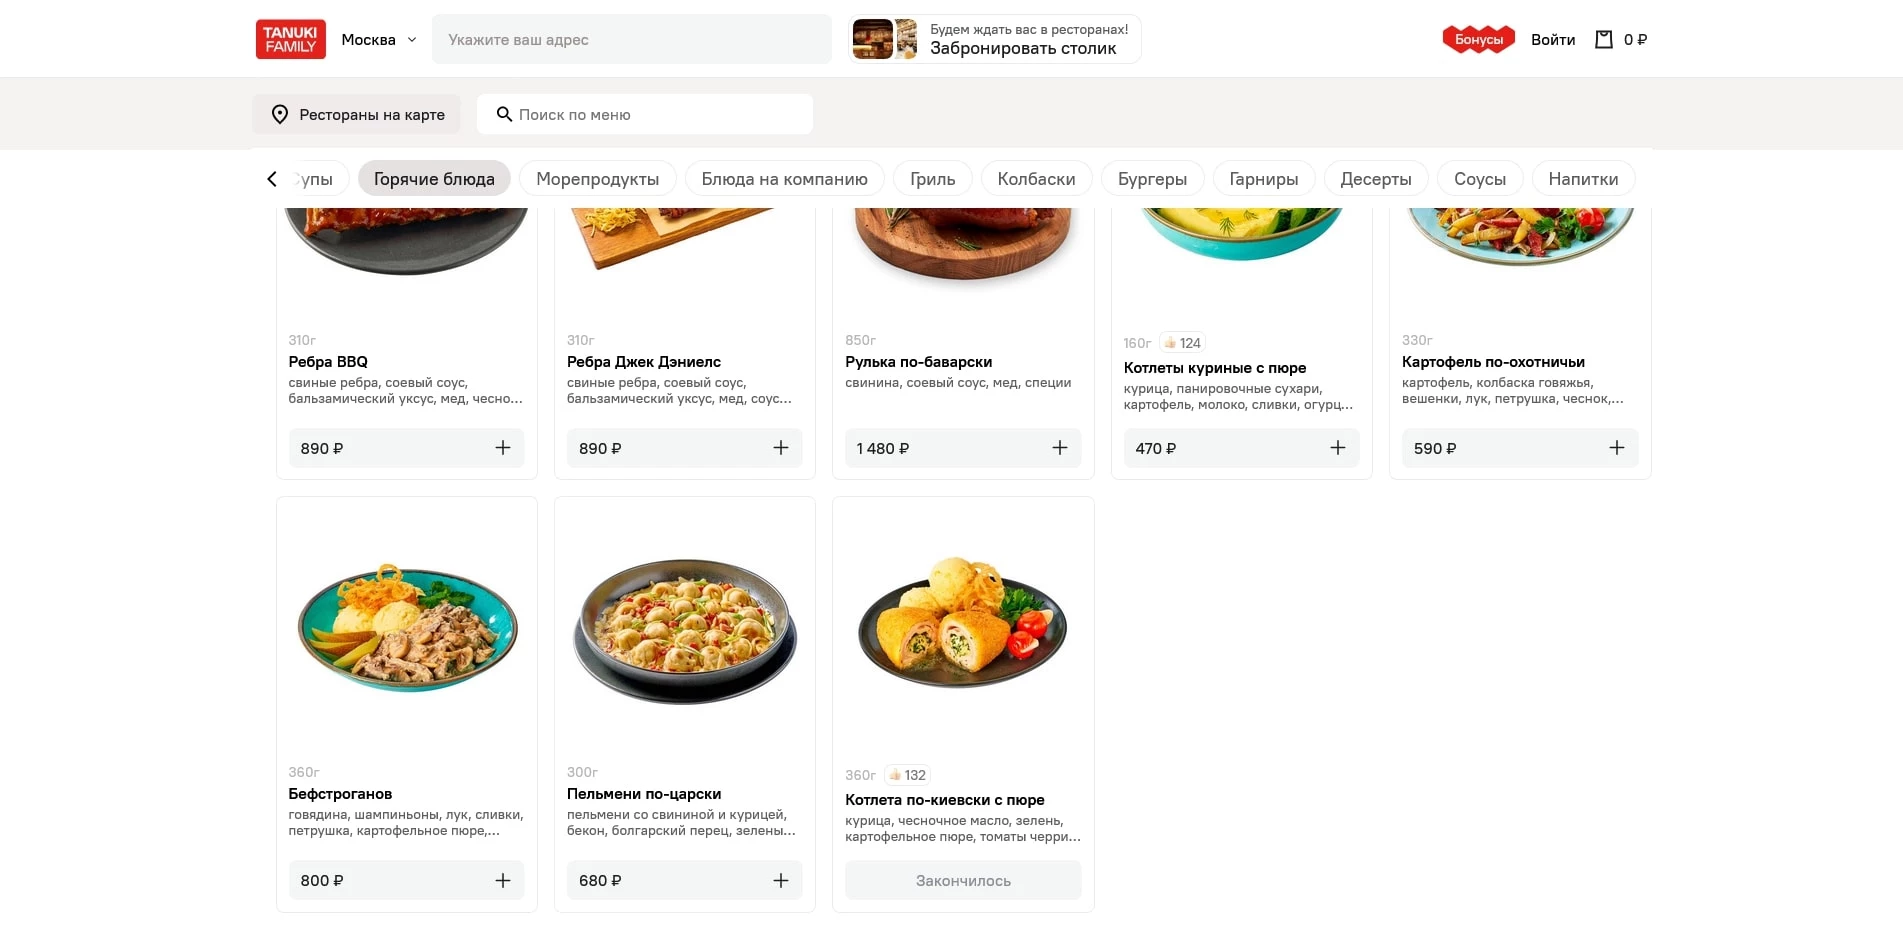The image size is (1903, 927).
Task: Click the Бонусы heart badge
Action: (1478, 40)
